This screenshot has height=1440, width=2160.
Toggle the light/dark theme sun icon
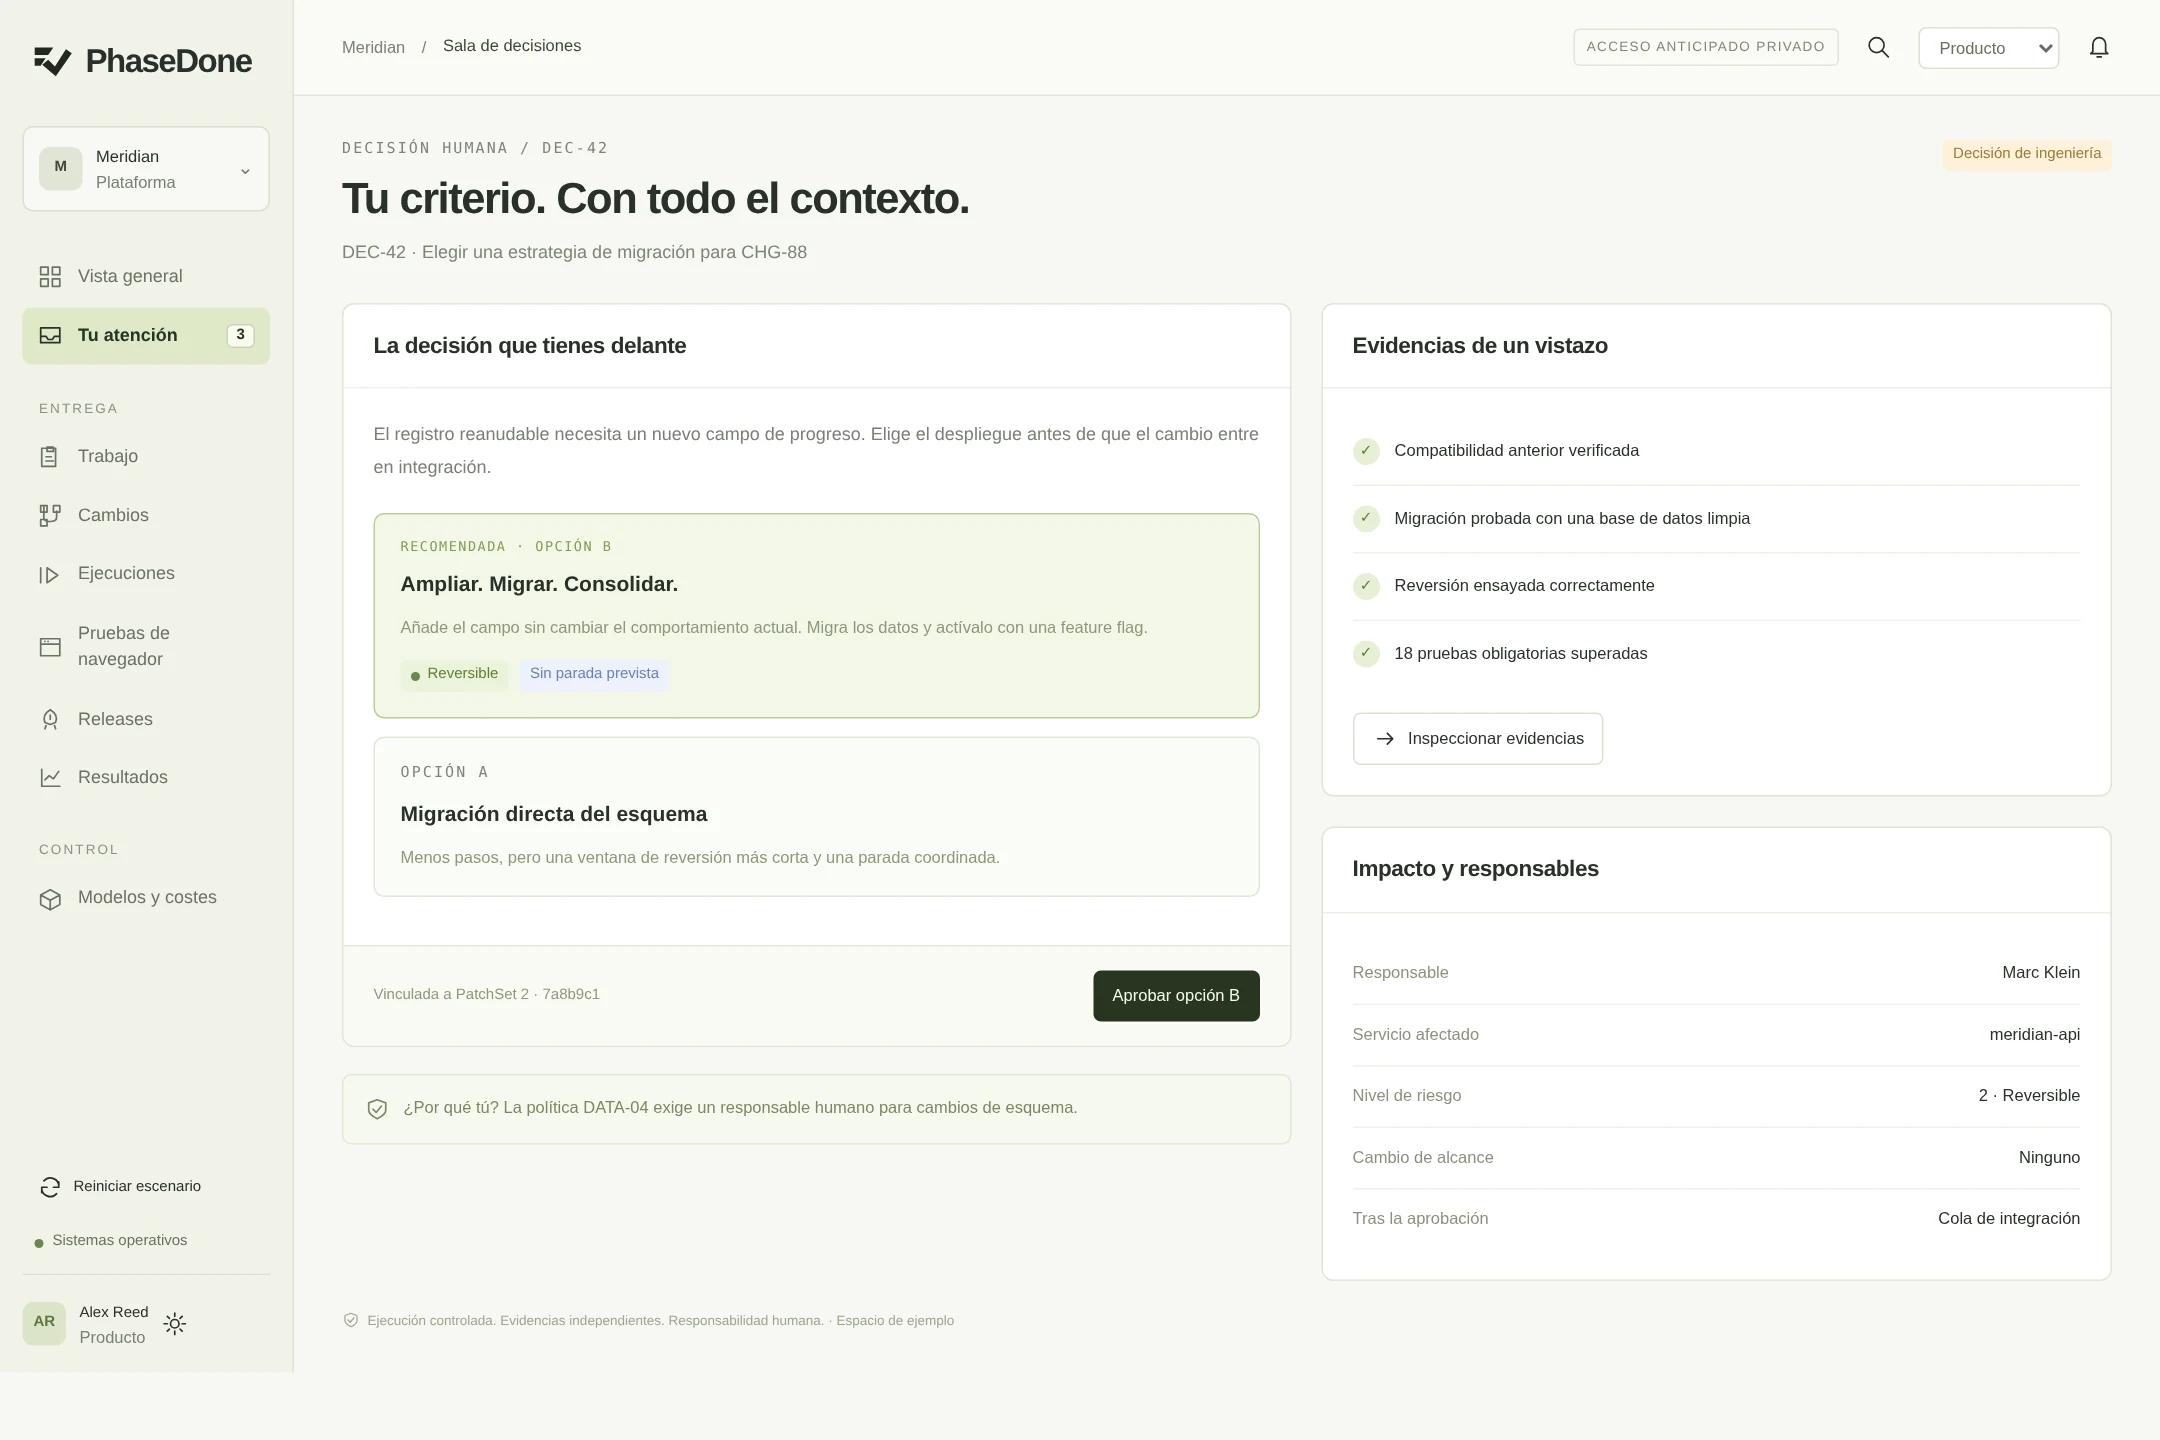click(175, 1324)
